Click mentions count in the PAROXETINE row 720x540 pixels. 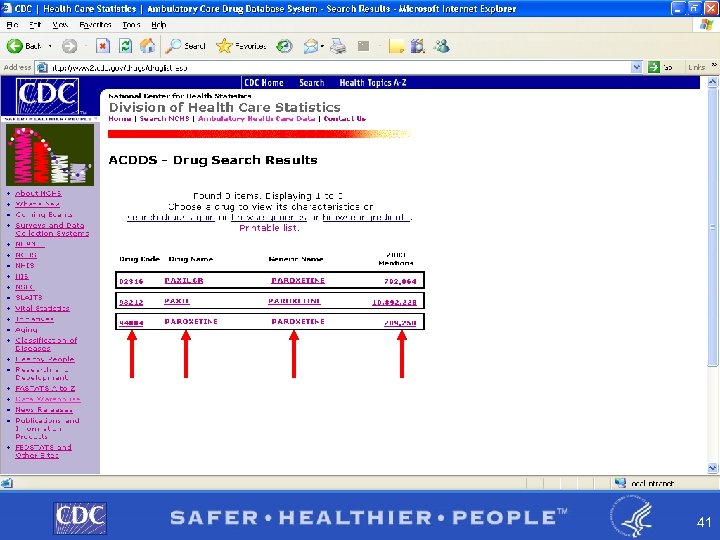click(x=400, y=323)
